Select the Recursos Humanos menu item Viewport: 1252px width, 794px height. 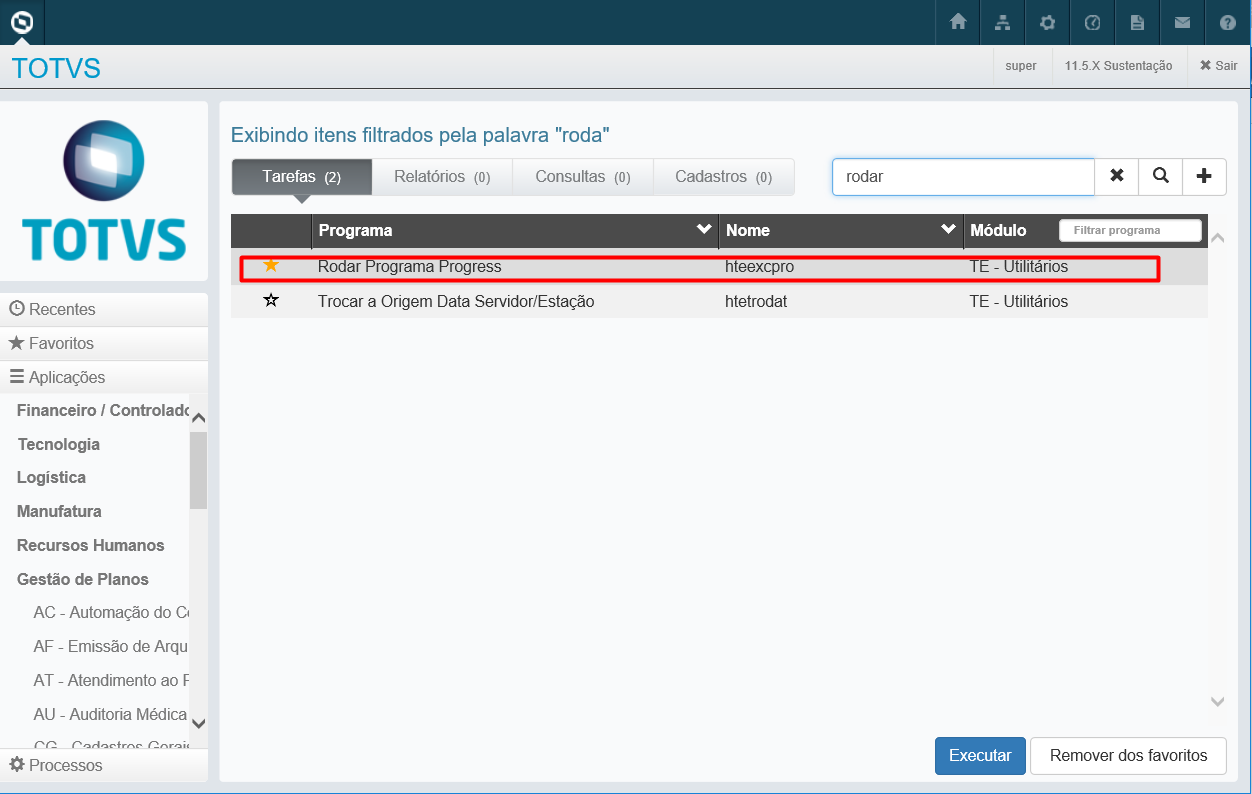point(91,545)
